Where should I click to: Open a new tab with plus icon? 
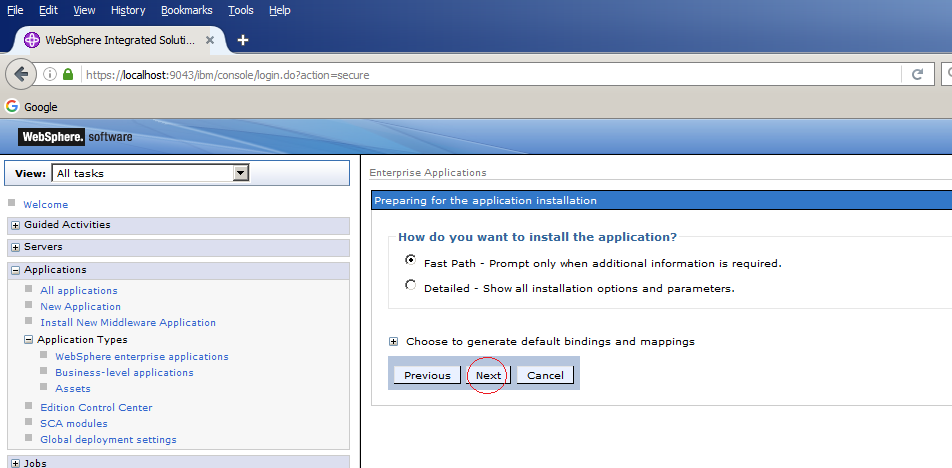coord(243,40)
